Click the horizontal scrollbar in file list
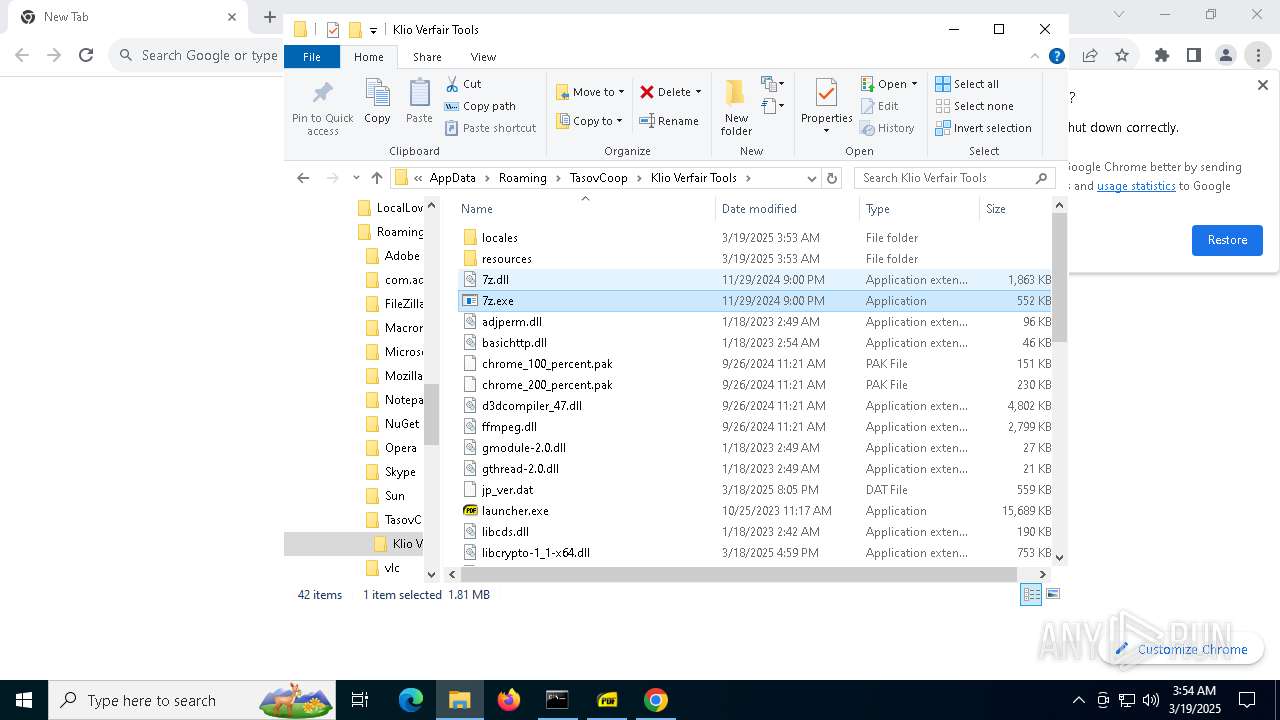Viewport: 1280px width, 720px height. tap(740, 574)
